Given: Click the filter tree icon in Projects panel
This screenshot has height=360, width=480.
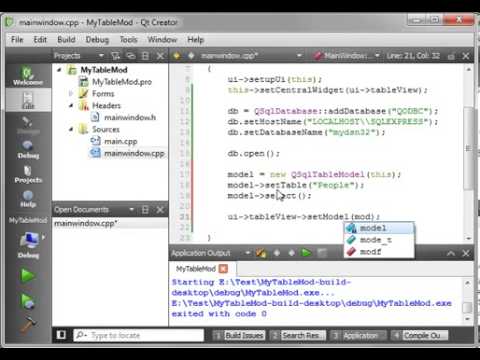Looking at the screenshot, I should point(115,56).
